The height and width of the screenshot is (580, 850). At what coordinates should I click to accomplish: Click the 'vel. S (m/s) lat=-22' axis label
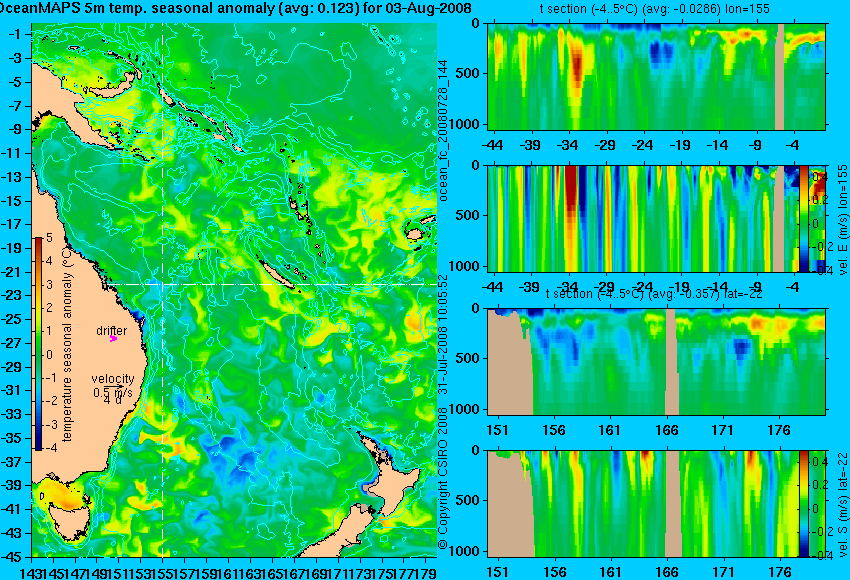843,504
